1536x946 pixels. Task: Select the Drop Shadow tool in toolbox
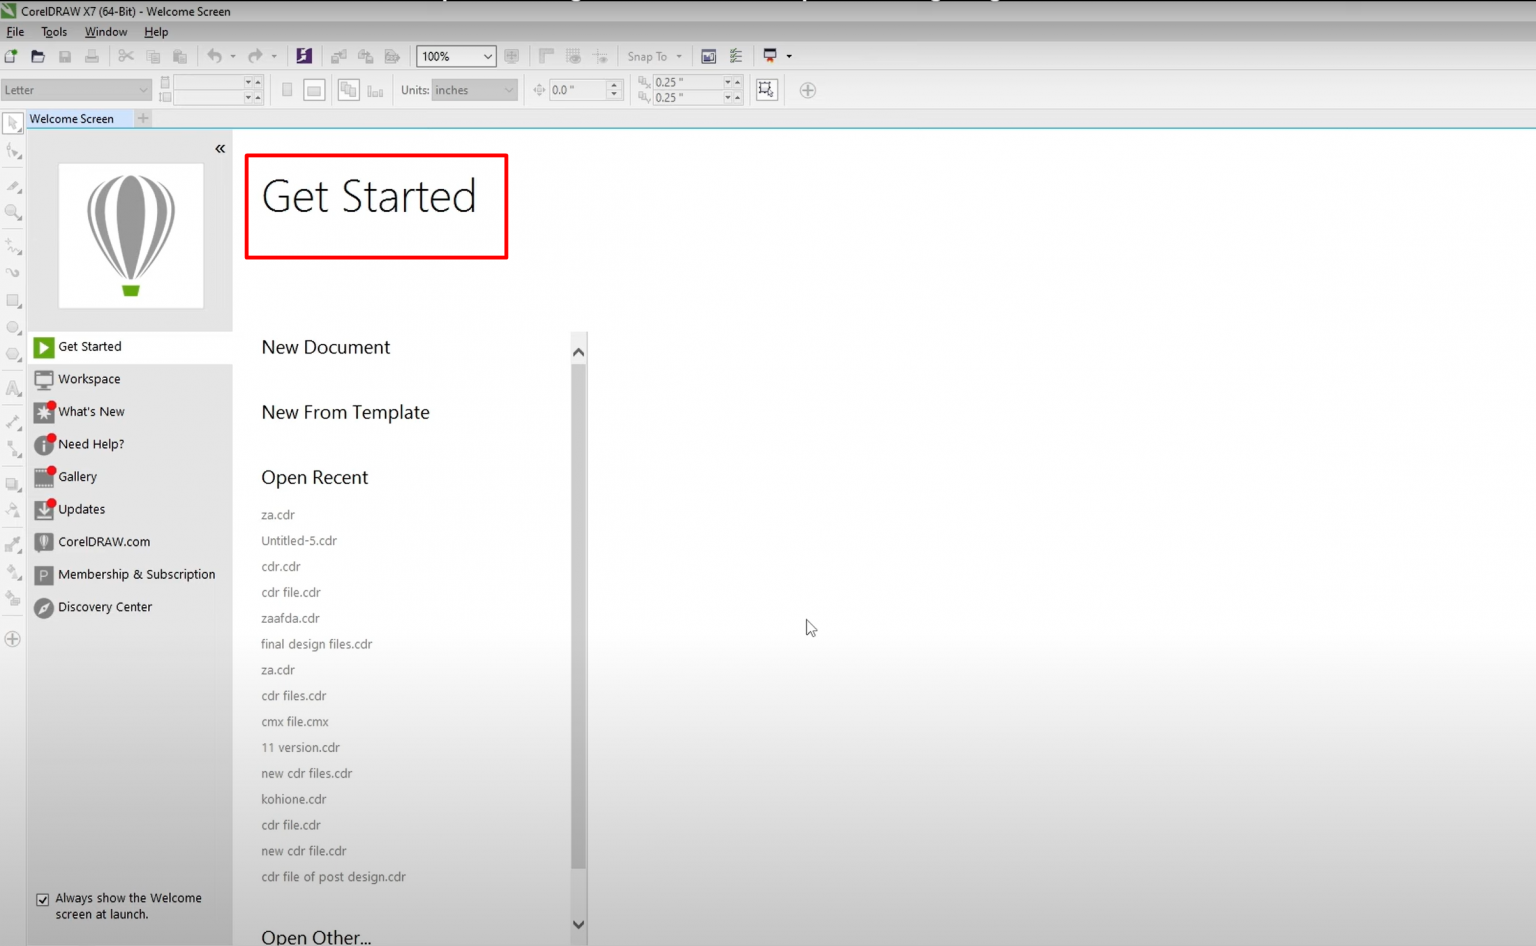(13, 484)
